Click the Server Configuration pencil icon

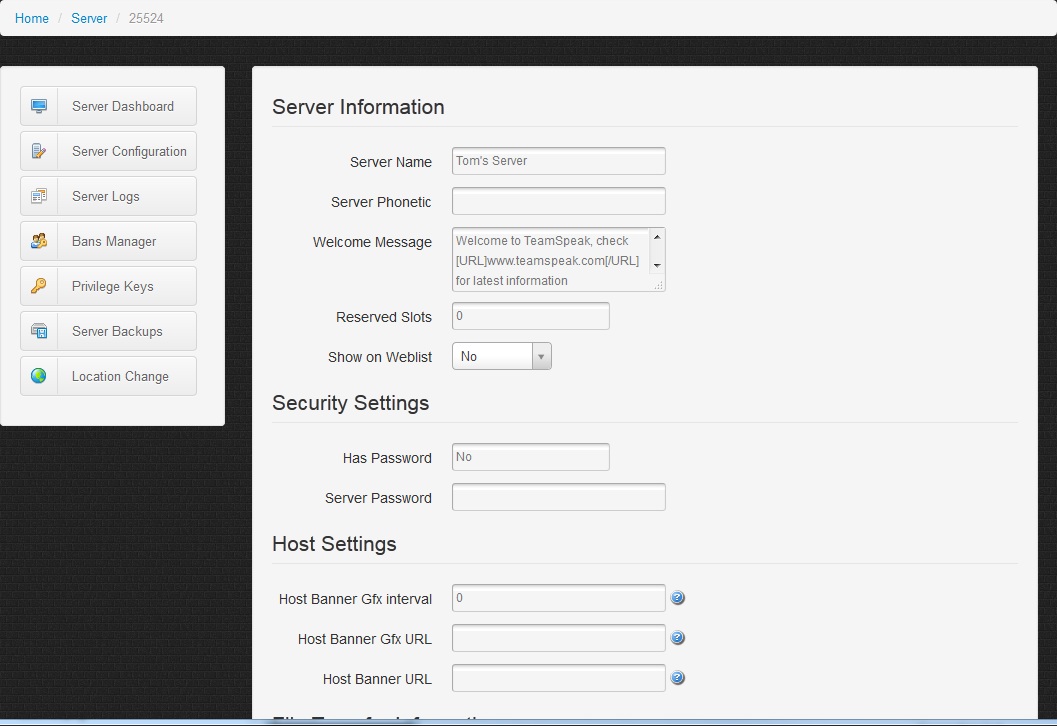tap(39, 151)
